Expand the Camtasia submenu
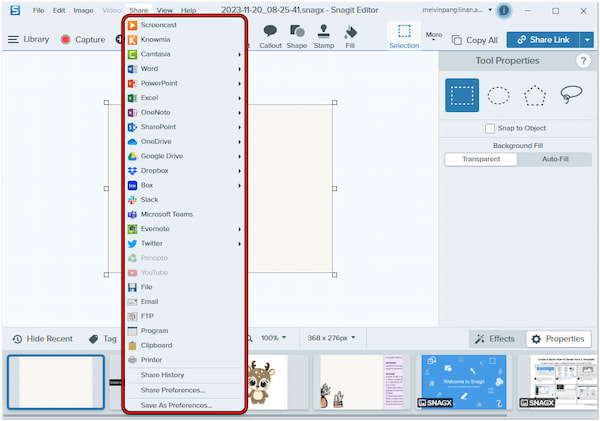Viewport: 600px width, 421px height. (185, 54)
